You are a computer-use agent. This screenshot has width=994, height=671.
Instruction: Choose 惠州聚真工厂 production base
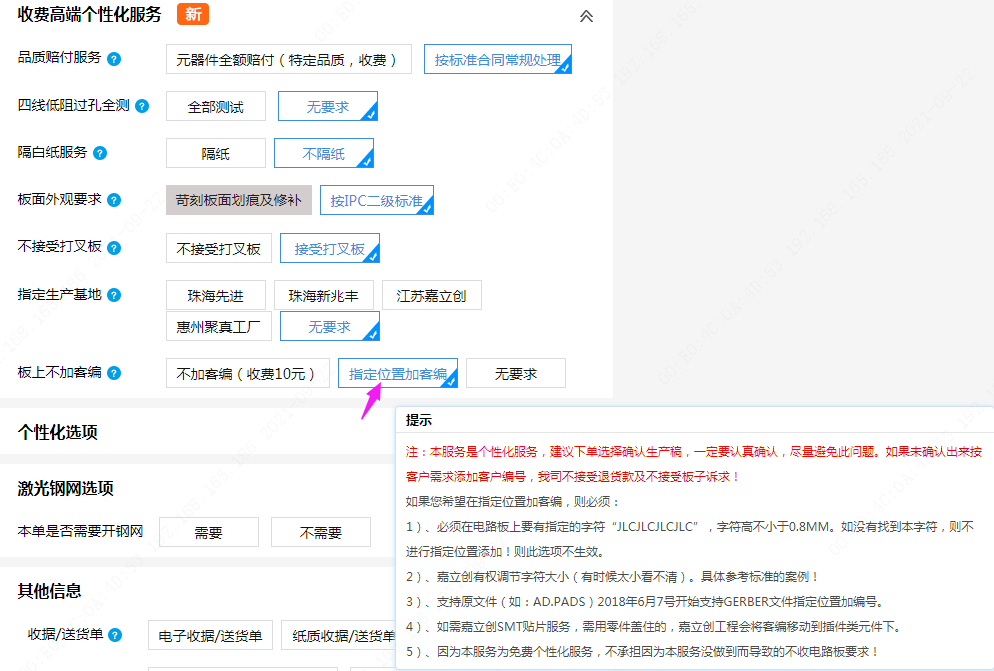[x=218, y=326]
